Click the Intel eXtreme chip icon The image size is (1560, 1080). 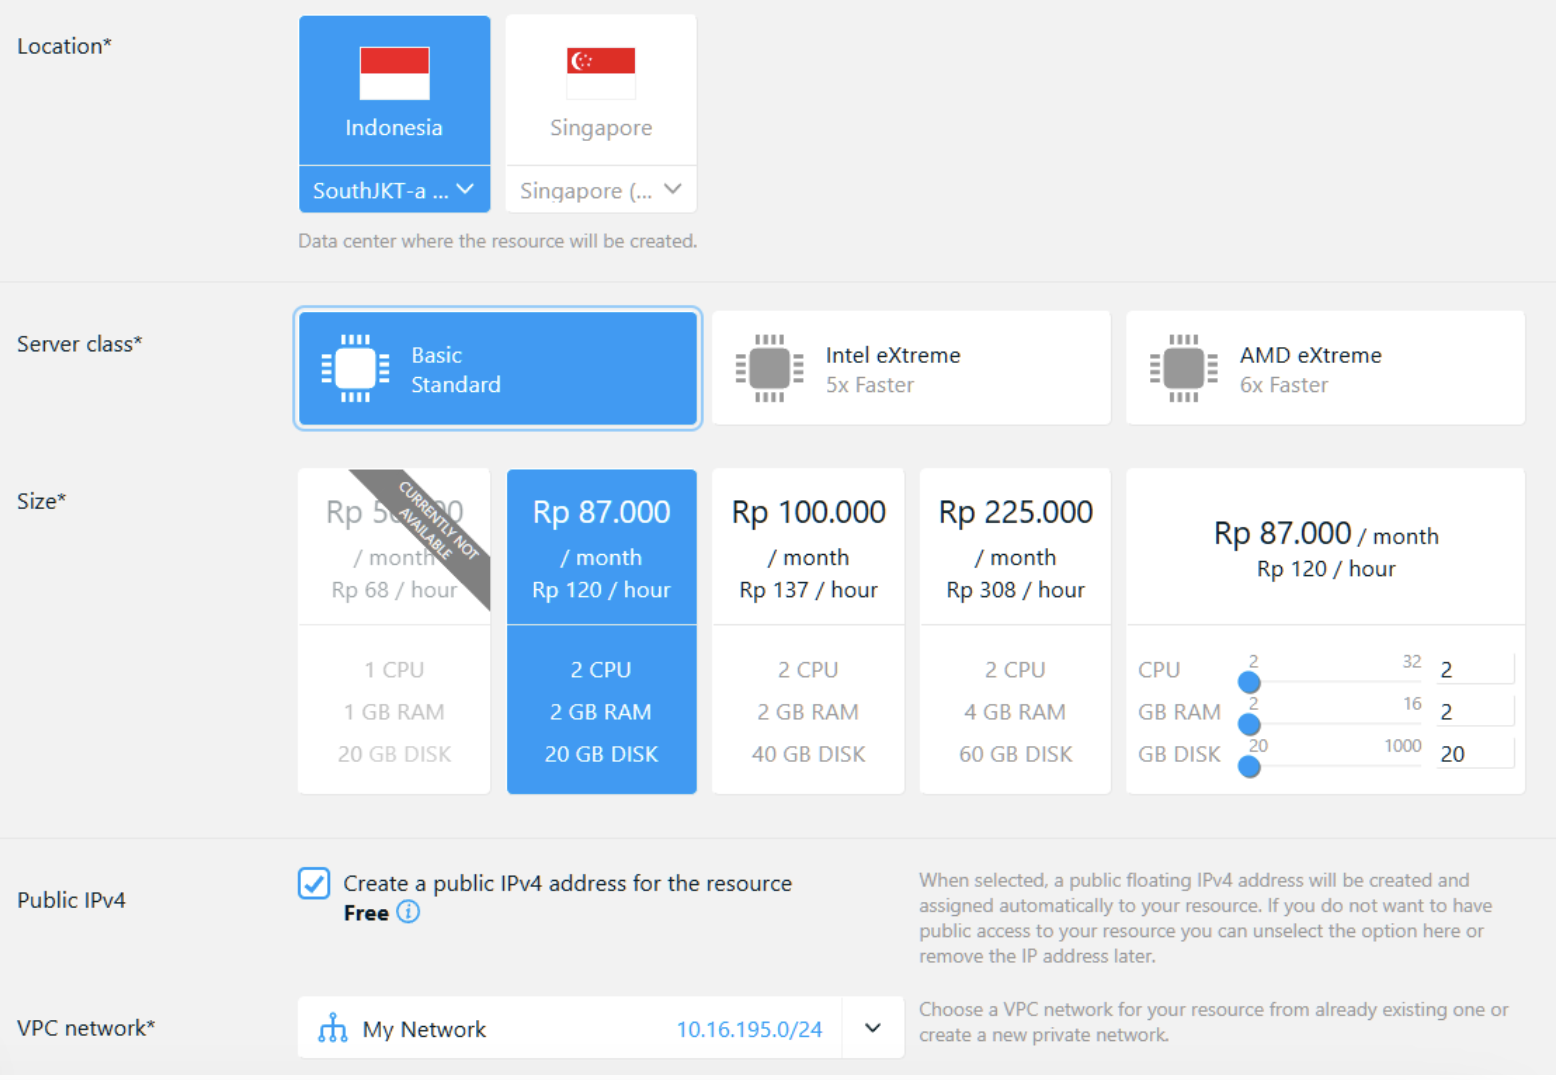(x=769, y=368)
